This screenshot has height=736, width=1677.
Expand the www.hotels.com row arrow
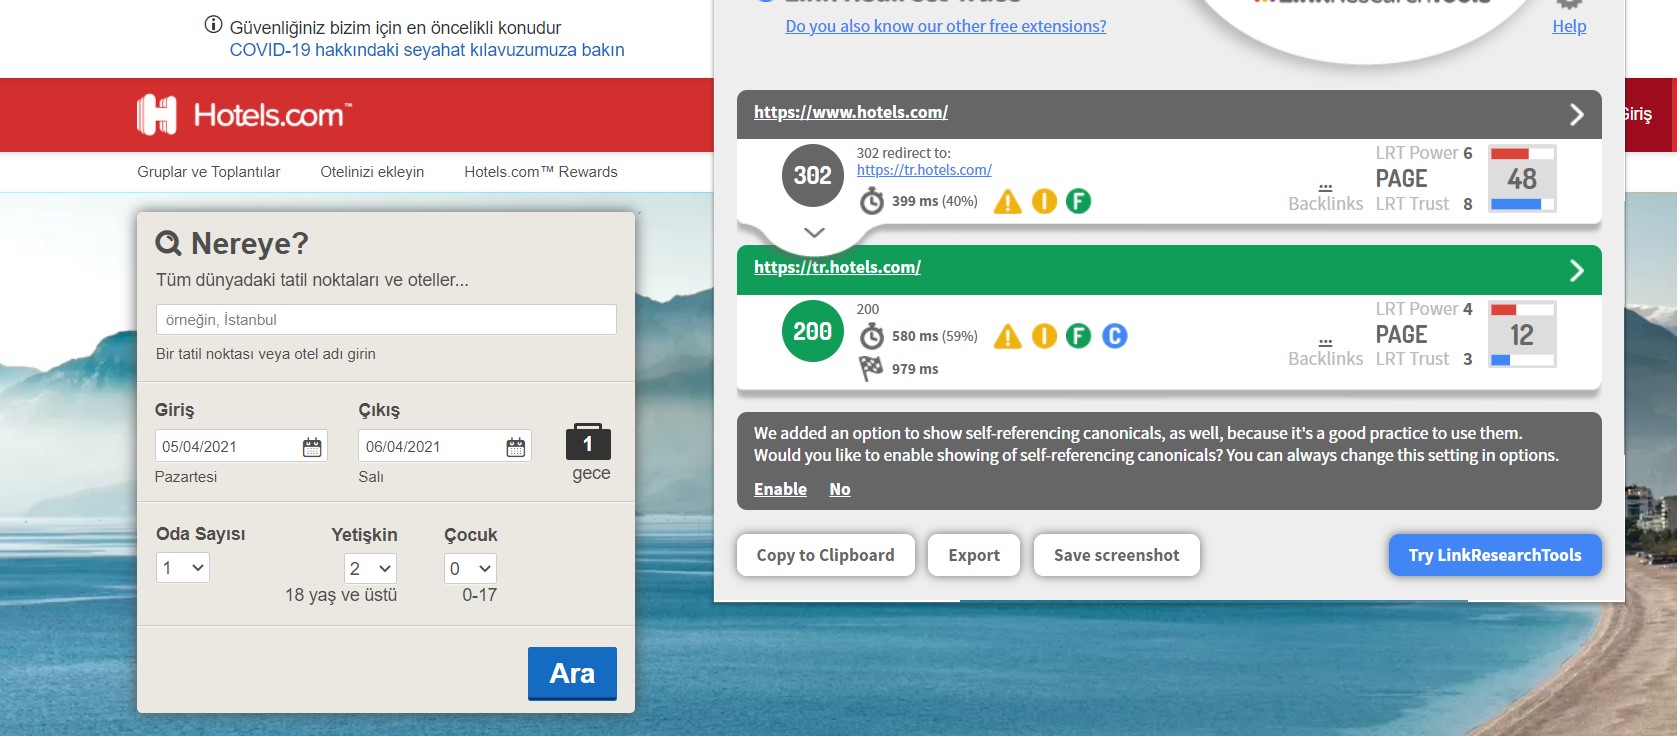(x=1577, y=114)
